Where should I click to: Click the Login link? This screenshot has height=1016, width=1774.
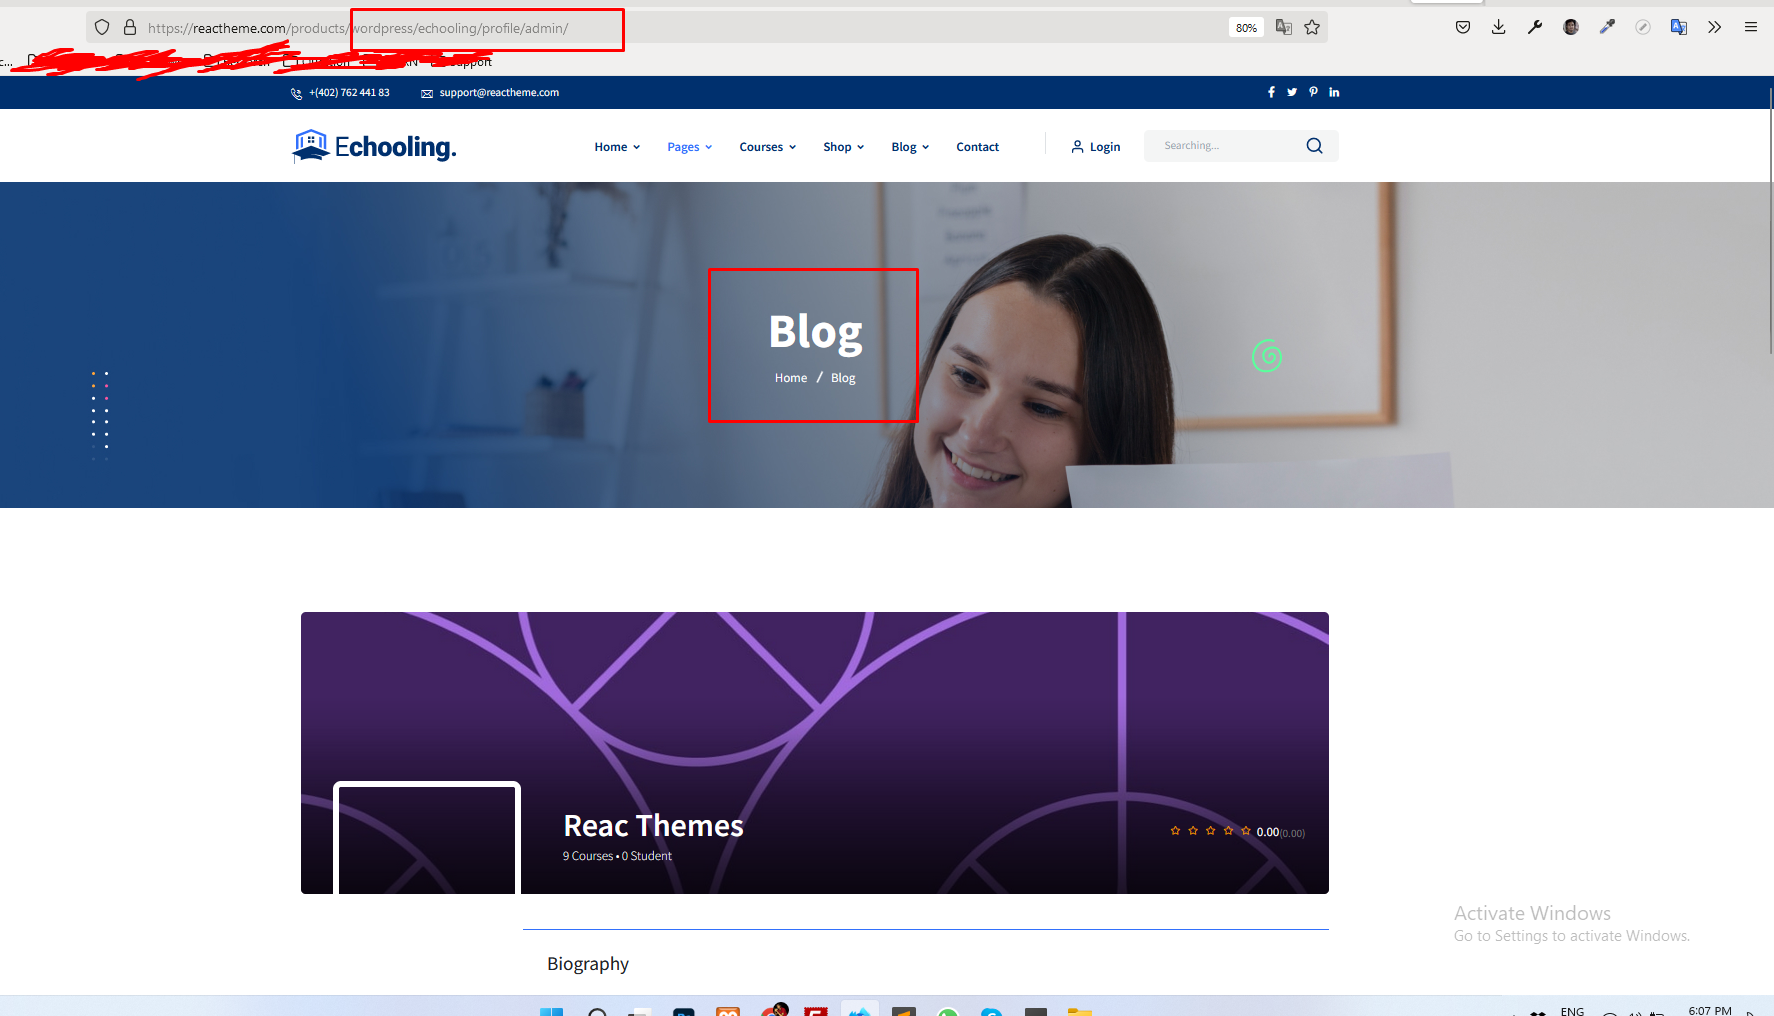coord(1096,147)
